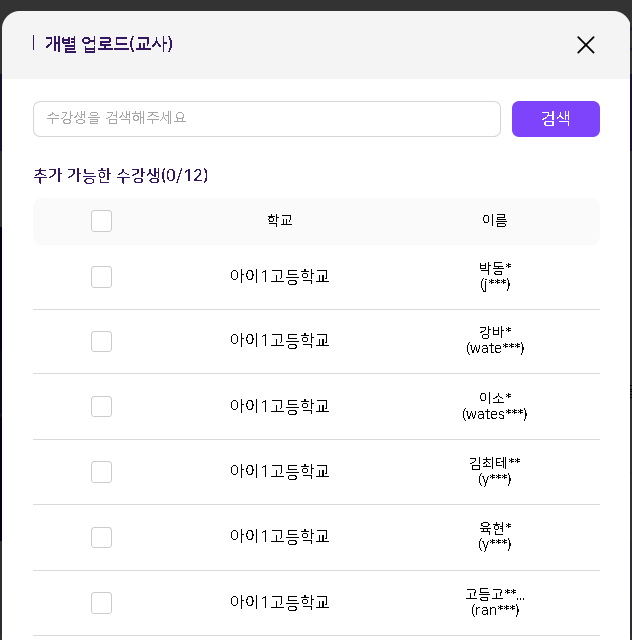Select the name 육현* (y***)

(x=495, y=536)
